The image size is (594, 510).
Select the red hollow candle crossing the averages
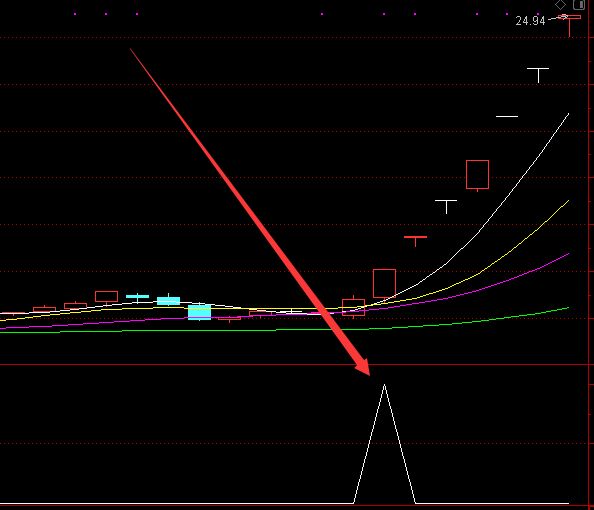point(353,307)
